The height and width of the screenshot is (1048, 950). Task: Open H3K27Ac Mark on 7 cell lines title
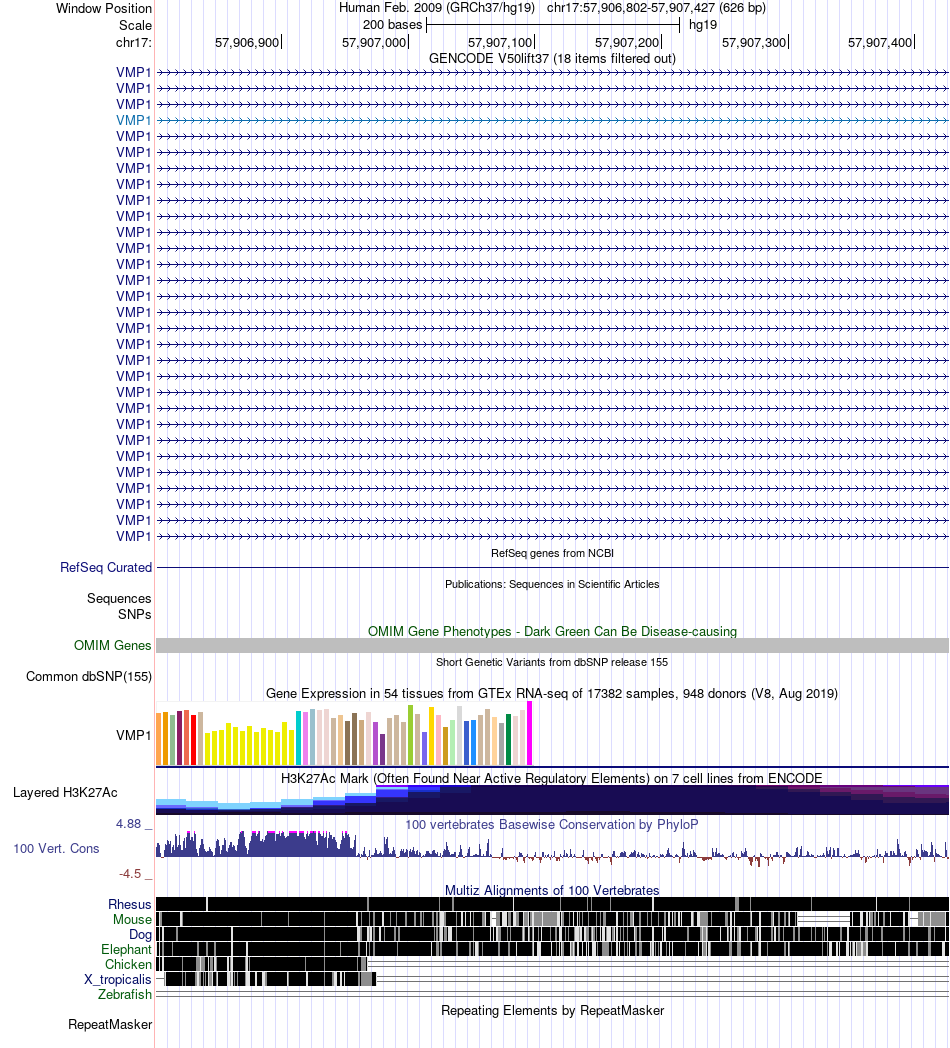pos(552,779)
